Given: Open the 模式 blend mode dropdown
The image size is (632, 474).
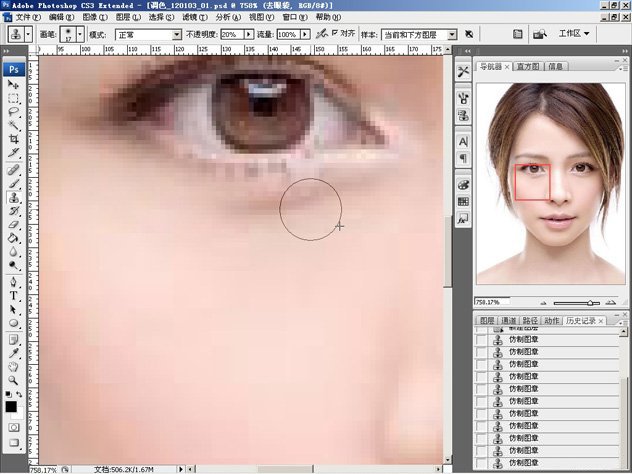Looking at the screenshot, I should (x=148, y=34).
